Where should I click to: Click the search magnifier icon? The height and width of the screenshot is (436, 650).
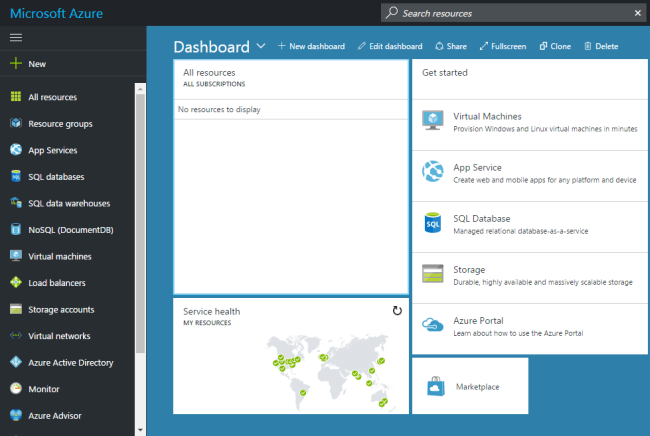tap(392, 13)
